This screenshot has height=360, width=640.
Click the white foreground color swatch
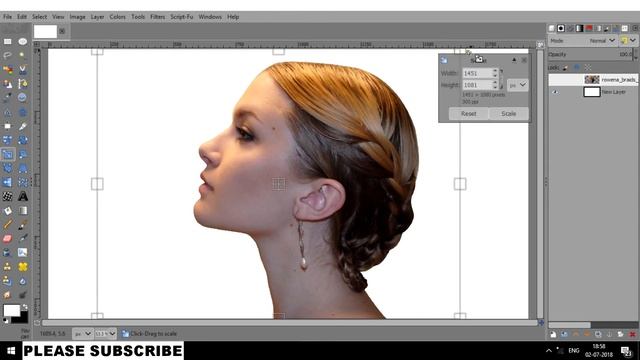click(11, 311)
